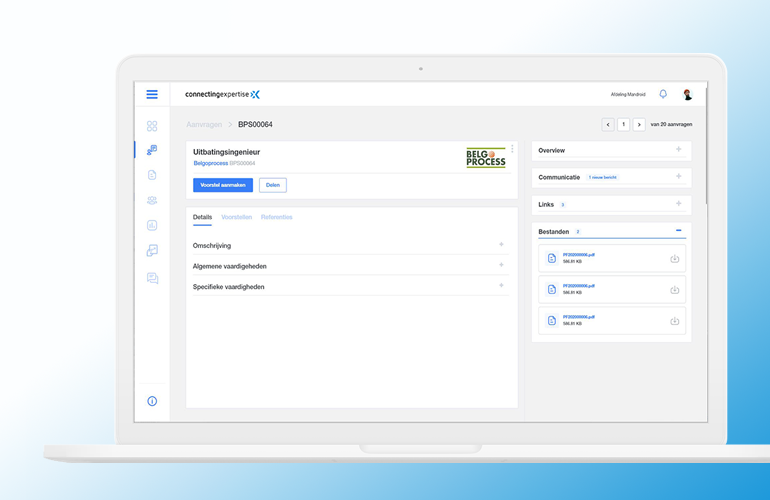Click the connectingexpertise logo
This screenshot has width=770, height=500.
pos(222,94)
